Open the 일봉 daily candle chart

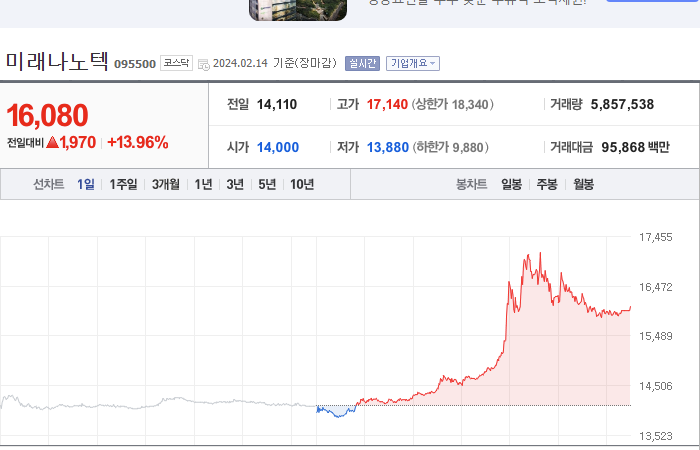(x=512, y=184)
